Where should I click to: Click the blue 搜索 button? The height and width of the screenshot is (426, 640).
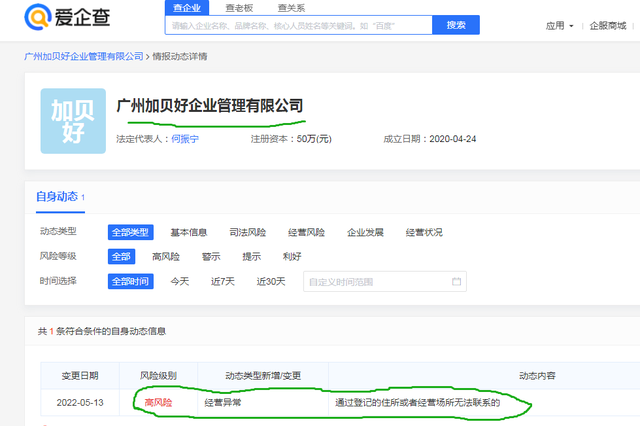pos(456,25)
